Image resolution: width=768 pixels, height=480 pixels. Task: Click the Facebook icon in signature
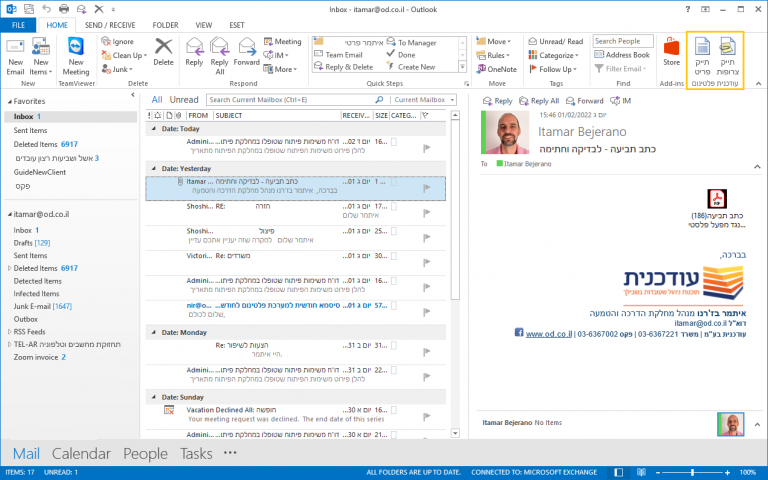[519, 333]
